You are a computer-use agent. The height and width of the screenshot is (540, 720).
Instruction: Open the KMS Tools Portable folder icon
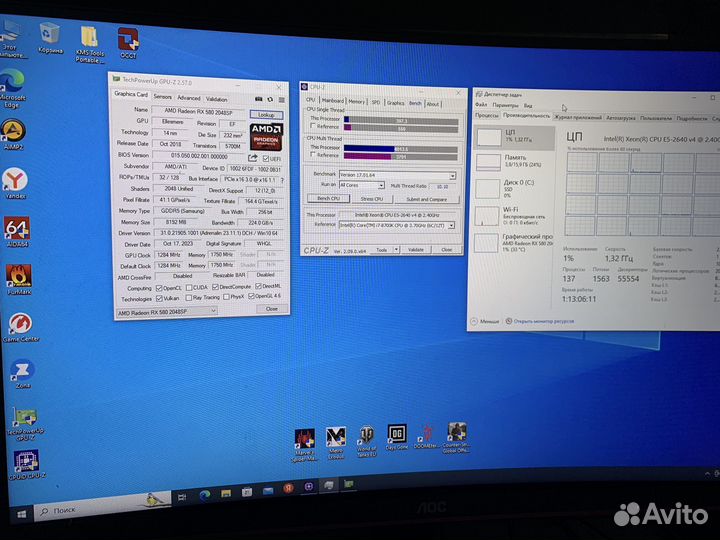(x=90, y=44)
